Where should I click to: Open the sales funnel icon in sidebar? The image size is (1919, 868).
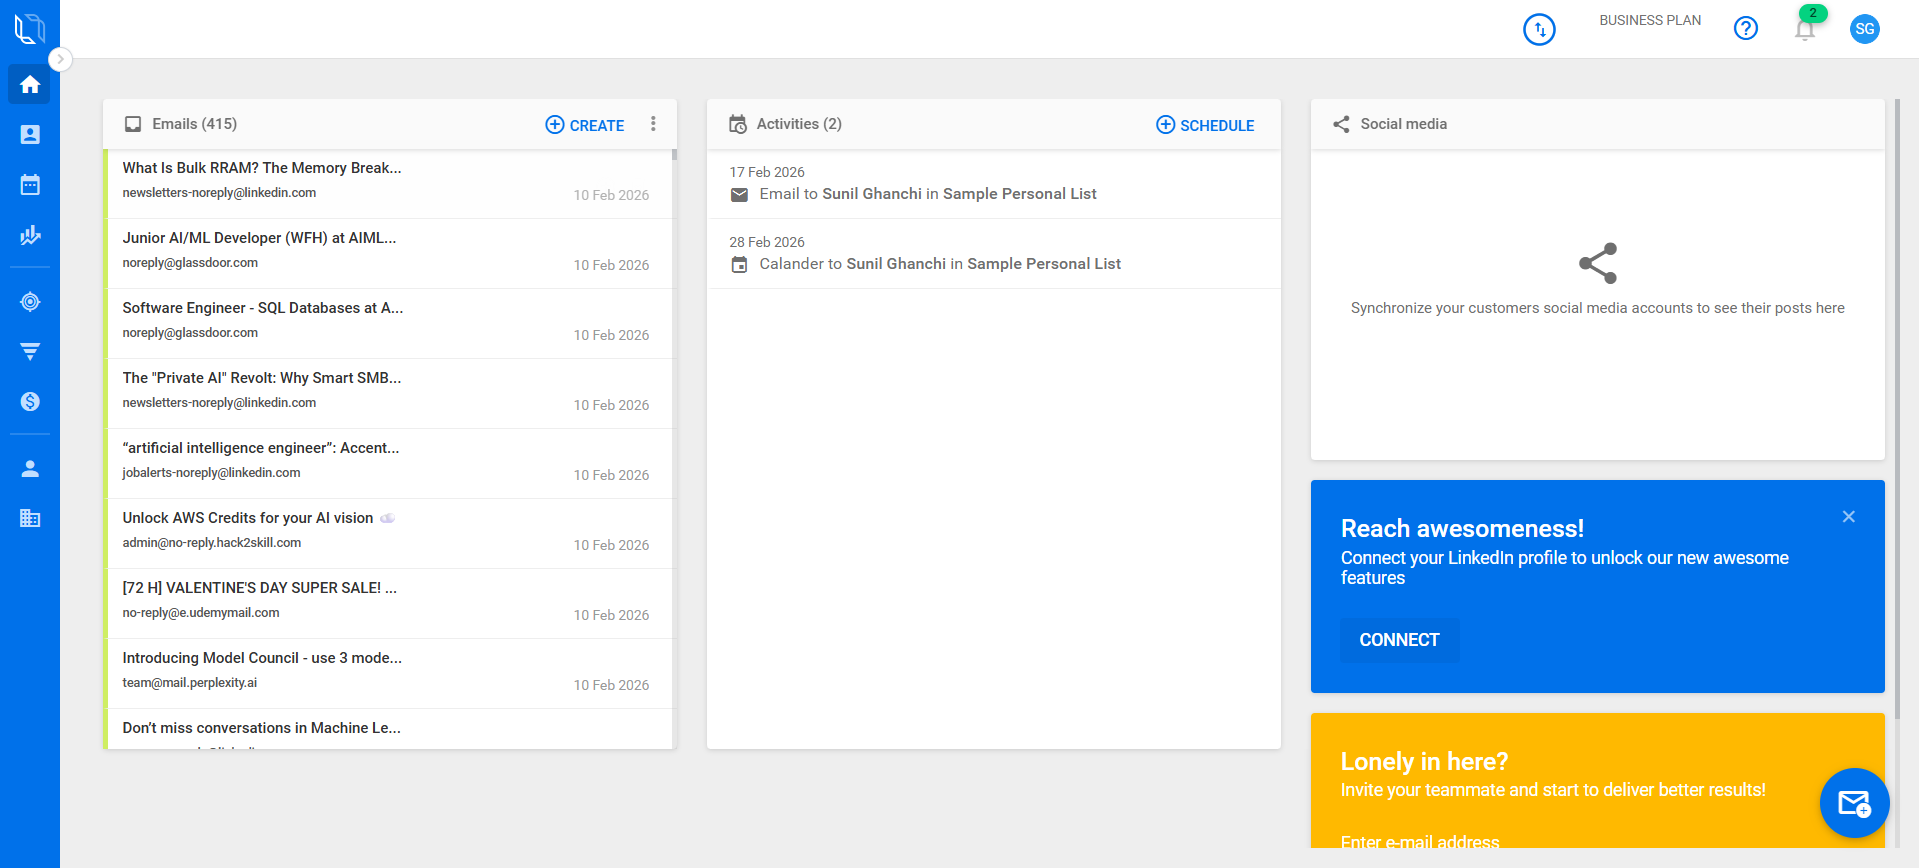pyautogui.click(x=30, y=352)
